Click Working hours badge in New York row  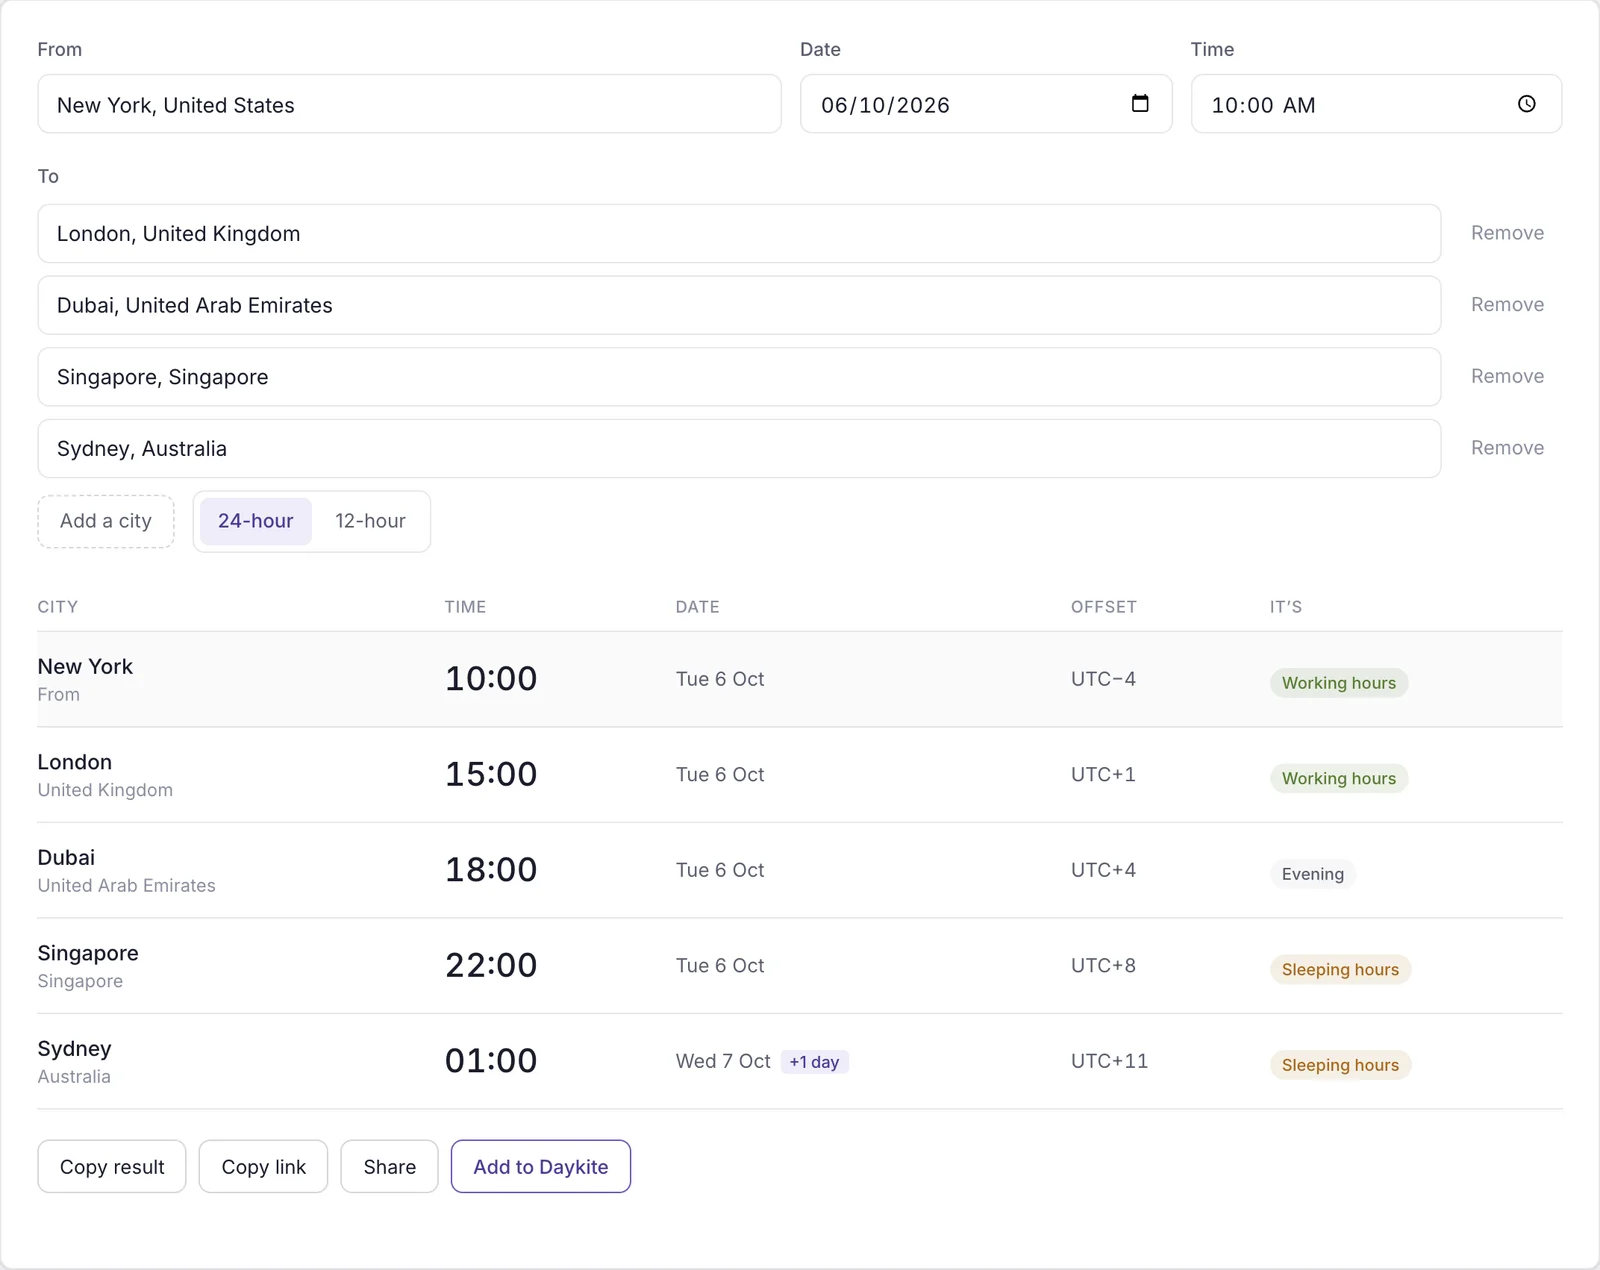[1339, 683]
